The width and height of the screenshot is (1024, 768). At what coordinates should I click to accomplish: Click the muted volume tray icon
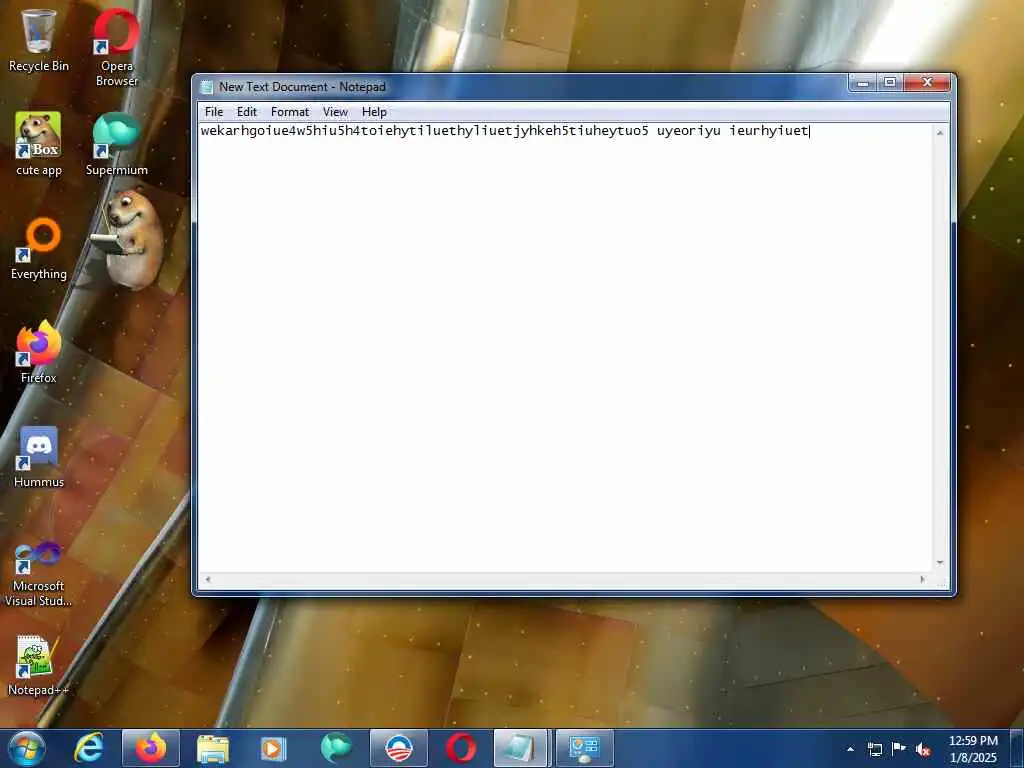coord(923,749)
